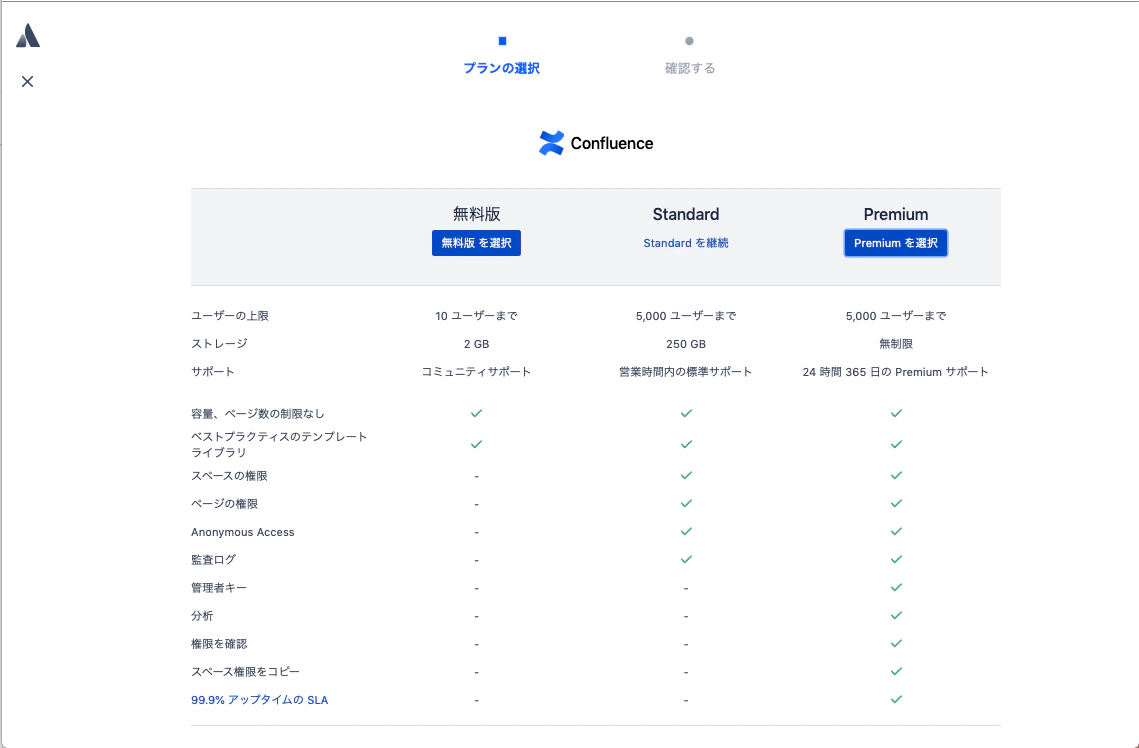Screen dimensions: 1139x748
Task: Select the 250 GB storage cell
Action: 686,344
